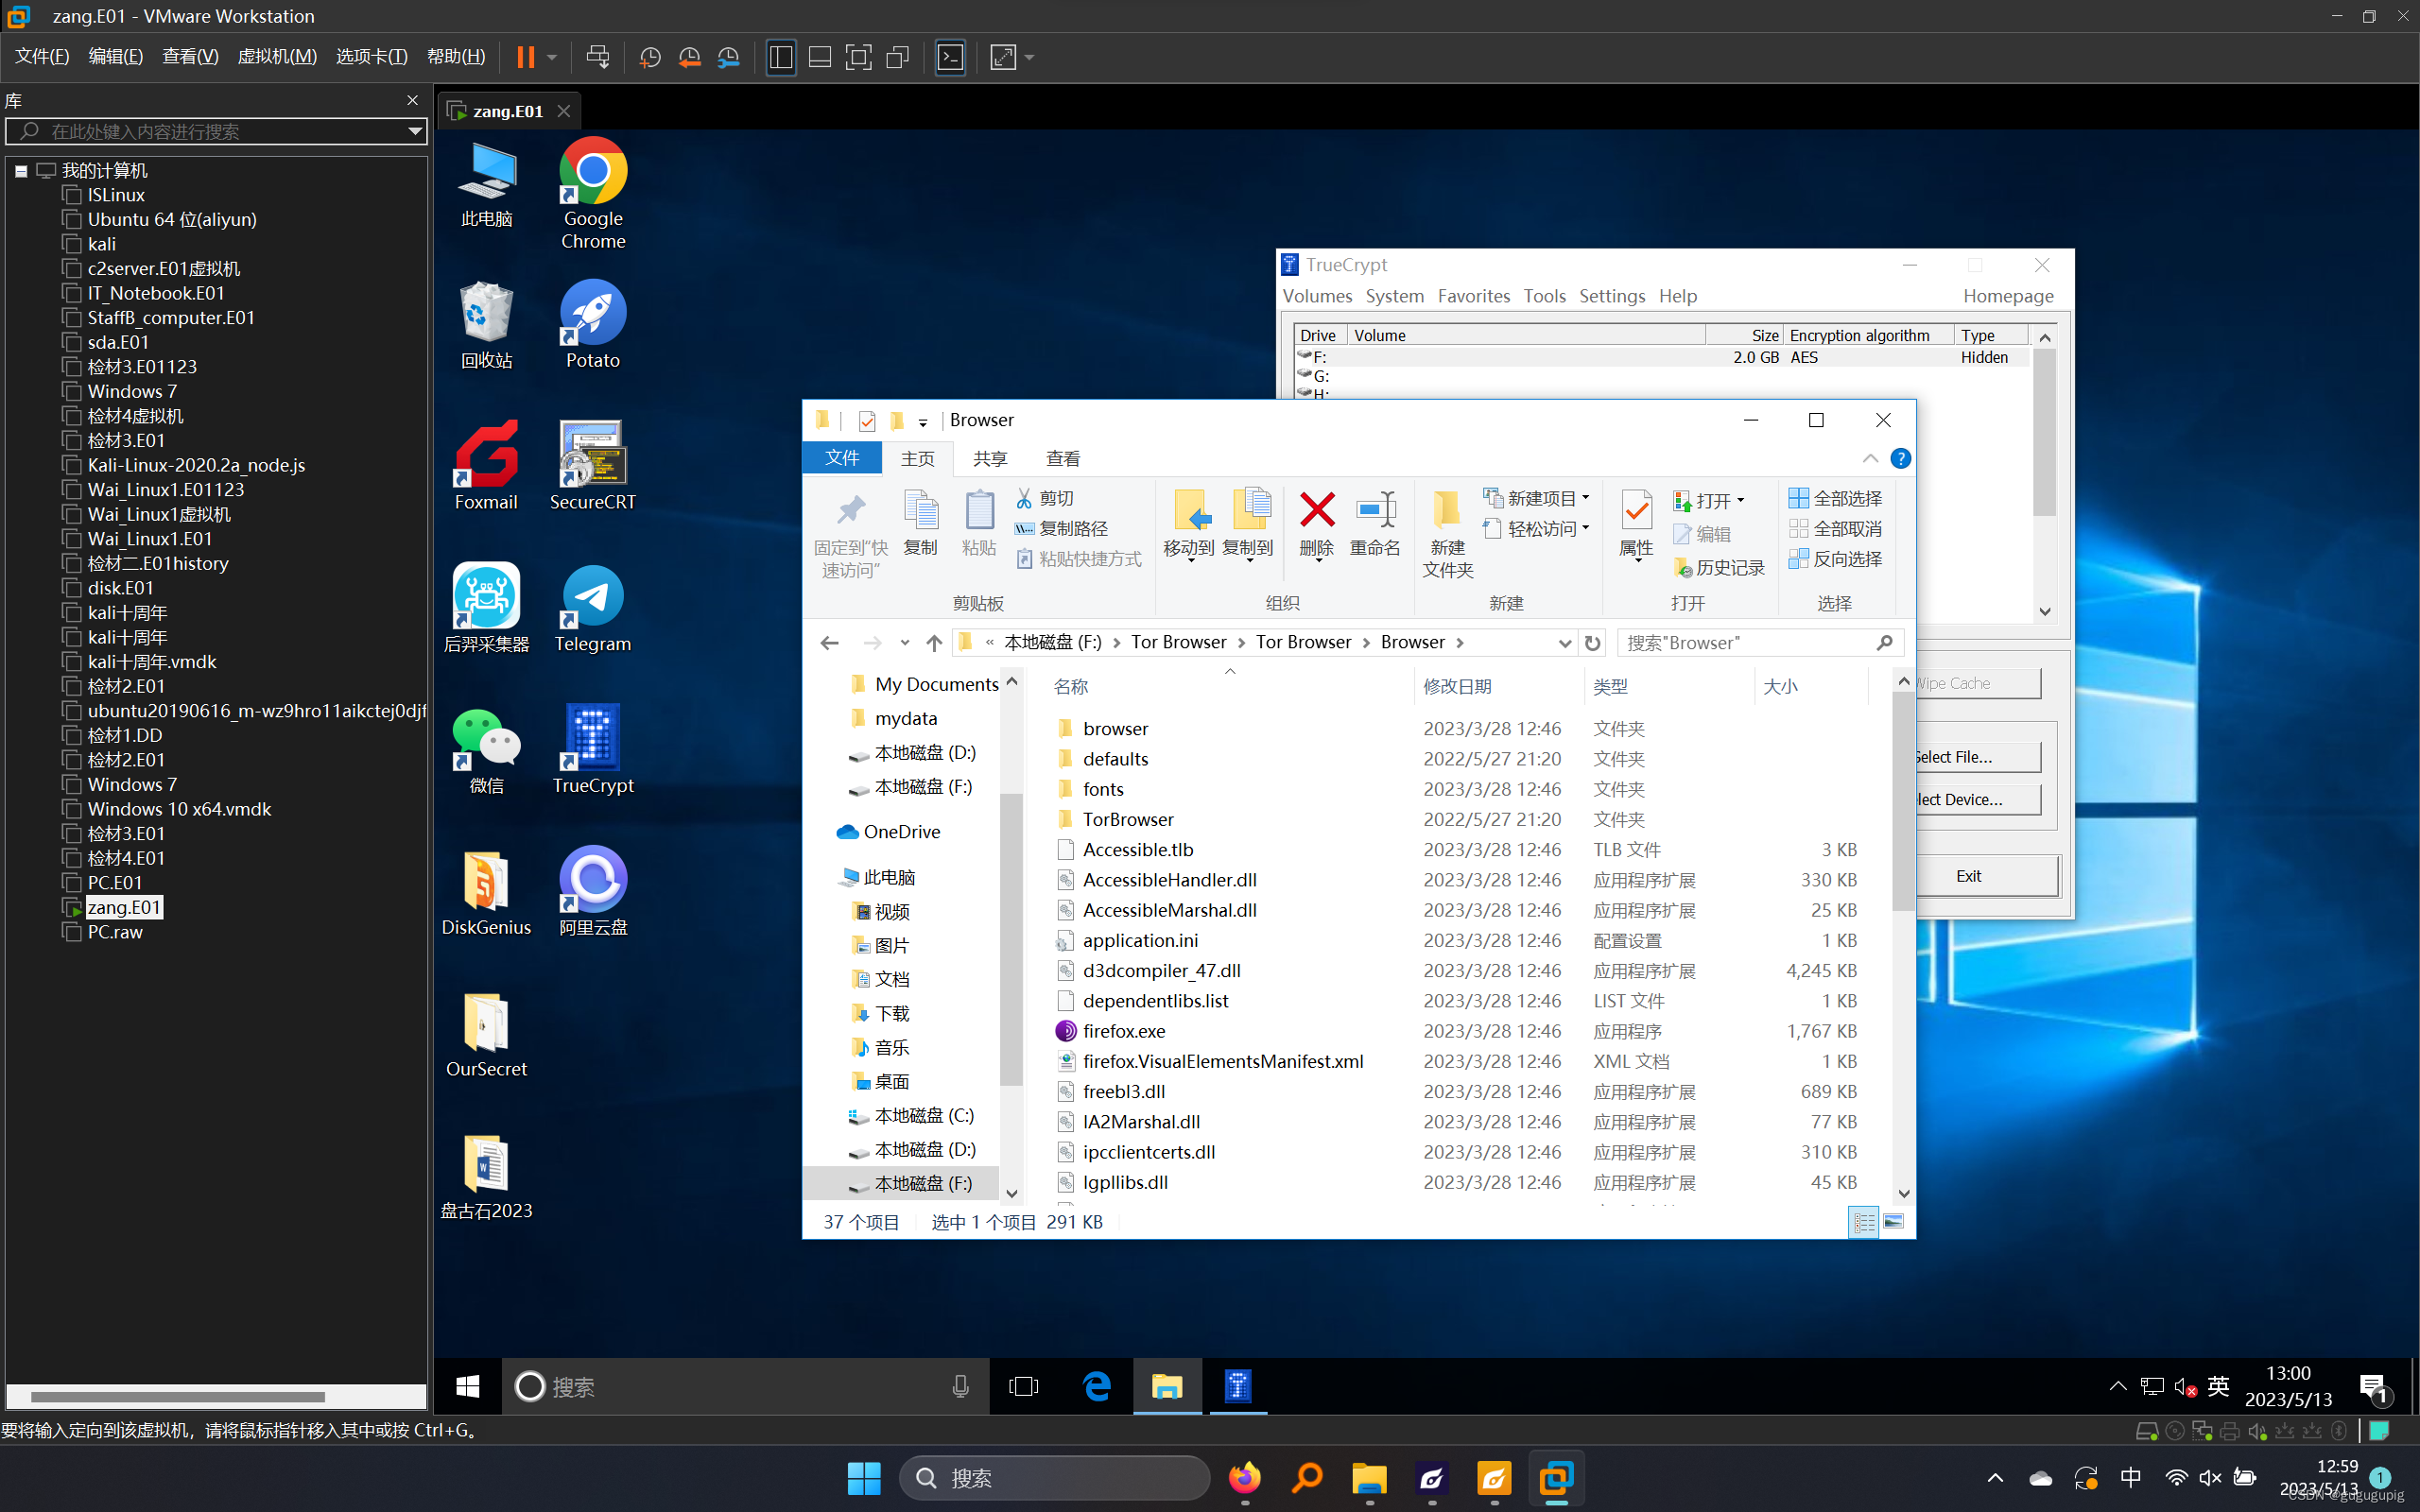Collapse the Explorer ribbon with chevron
This screenshot has height=1512, width=2420.
[1870, 458]
